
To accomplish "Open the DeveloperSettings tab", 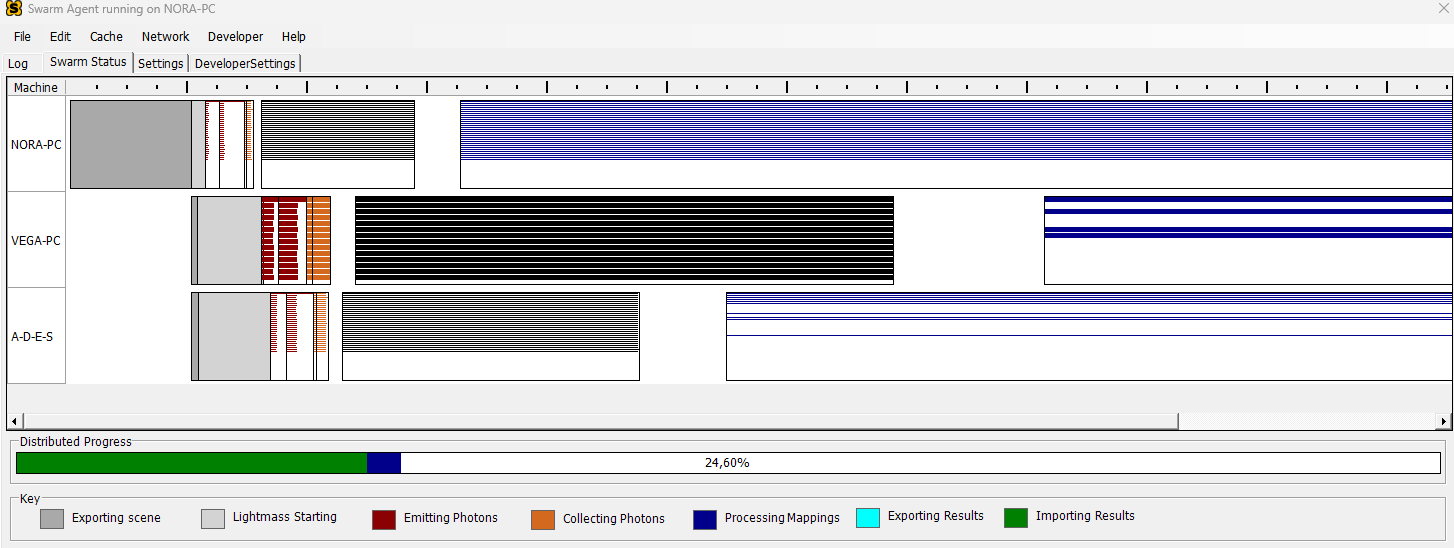I will tap(245, 64).
